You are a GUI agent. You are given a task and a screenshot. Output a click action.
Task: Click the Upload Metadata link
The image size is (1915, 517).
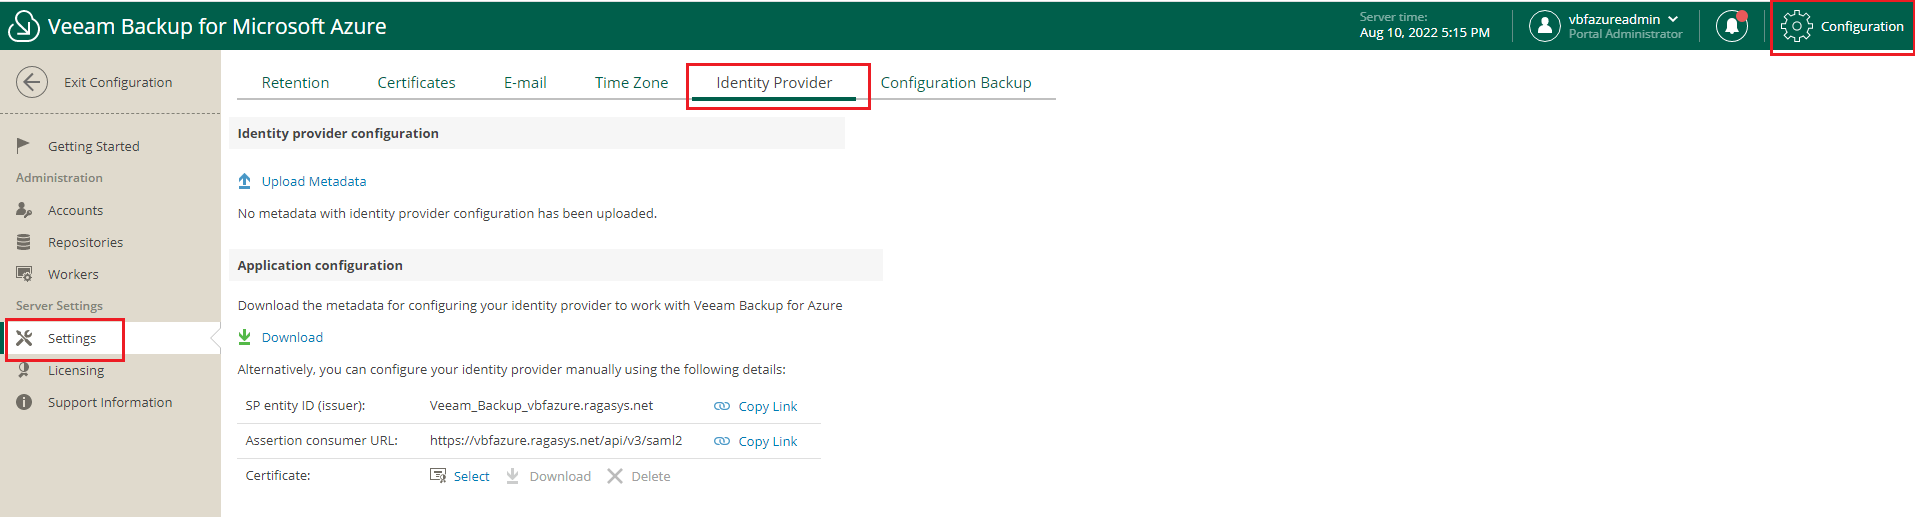click(x=314, y=181)
